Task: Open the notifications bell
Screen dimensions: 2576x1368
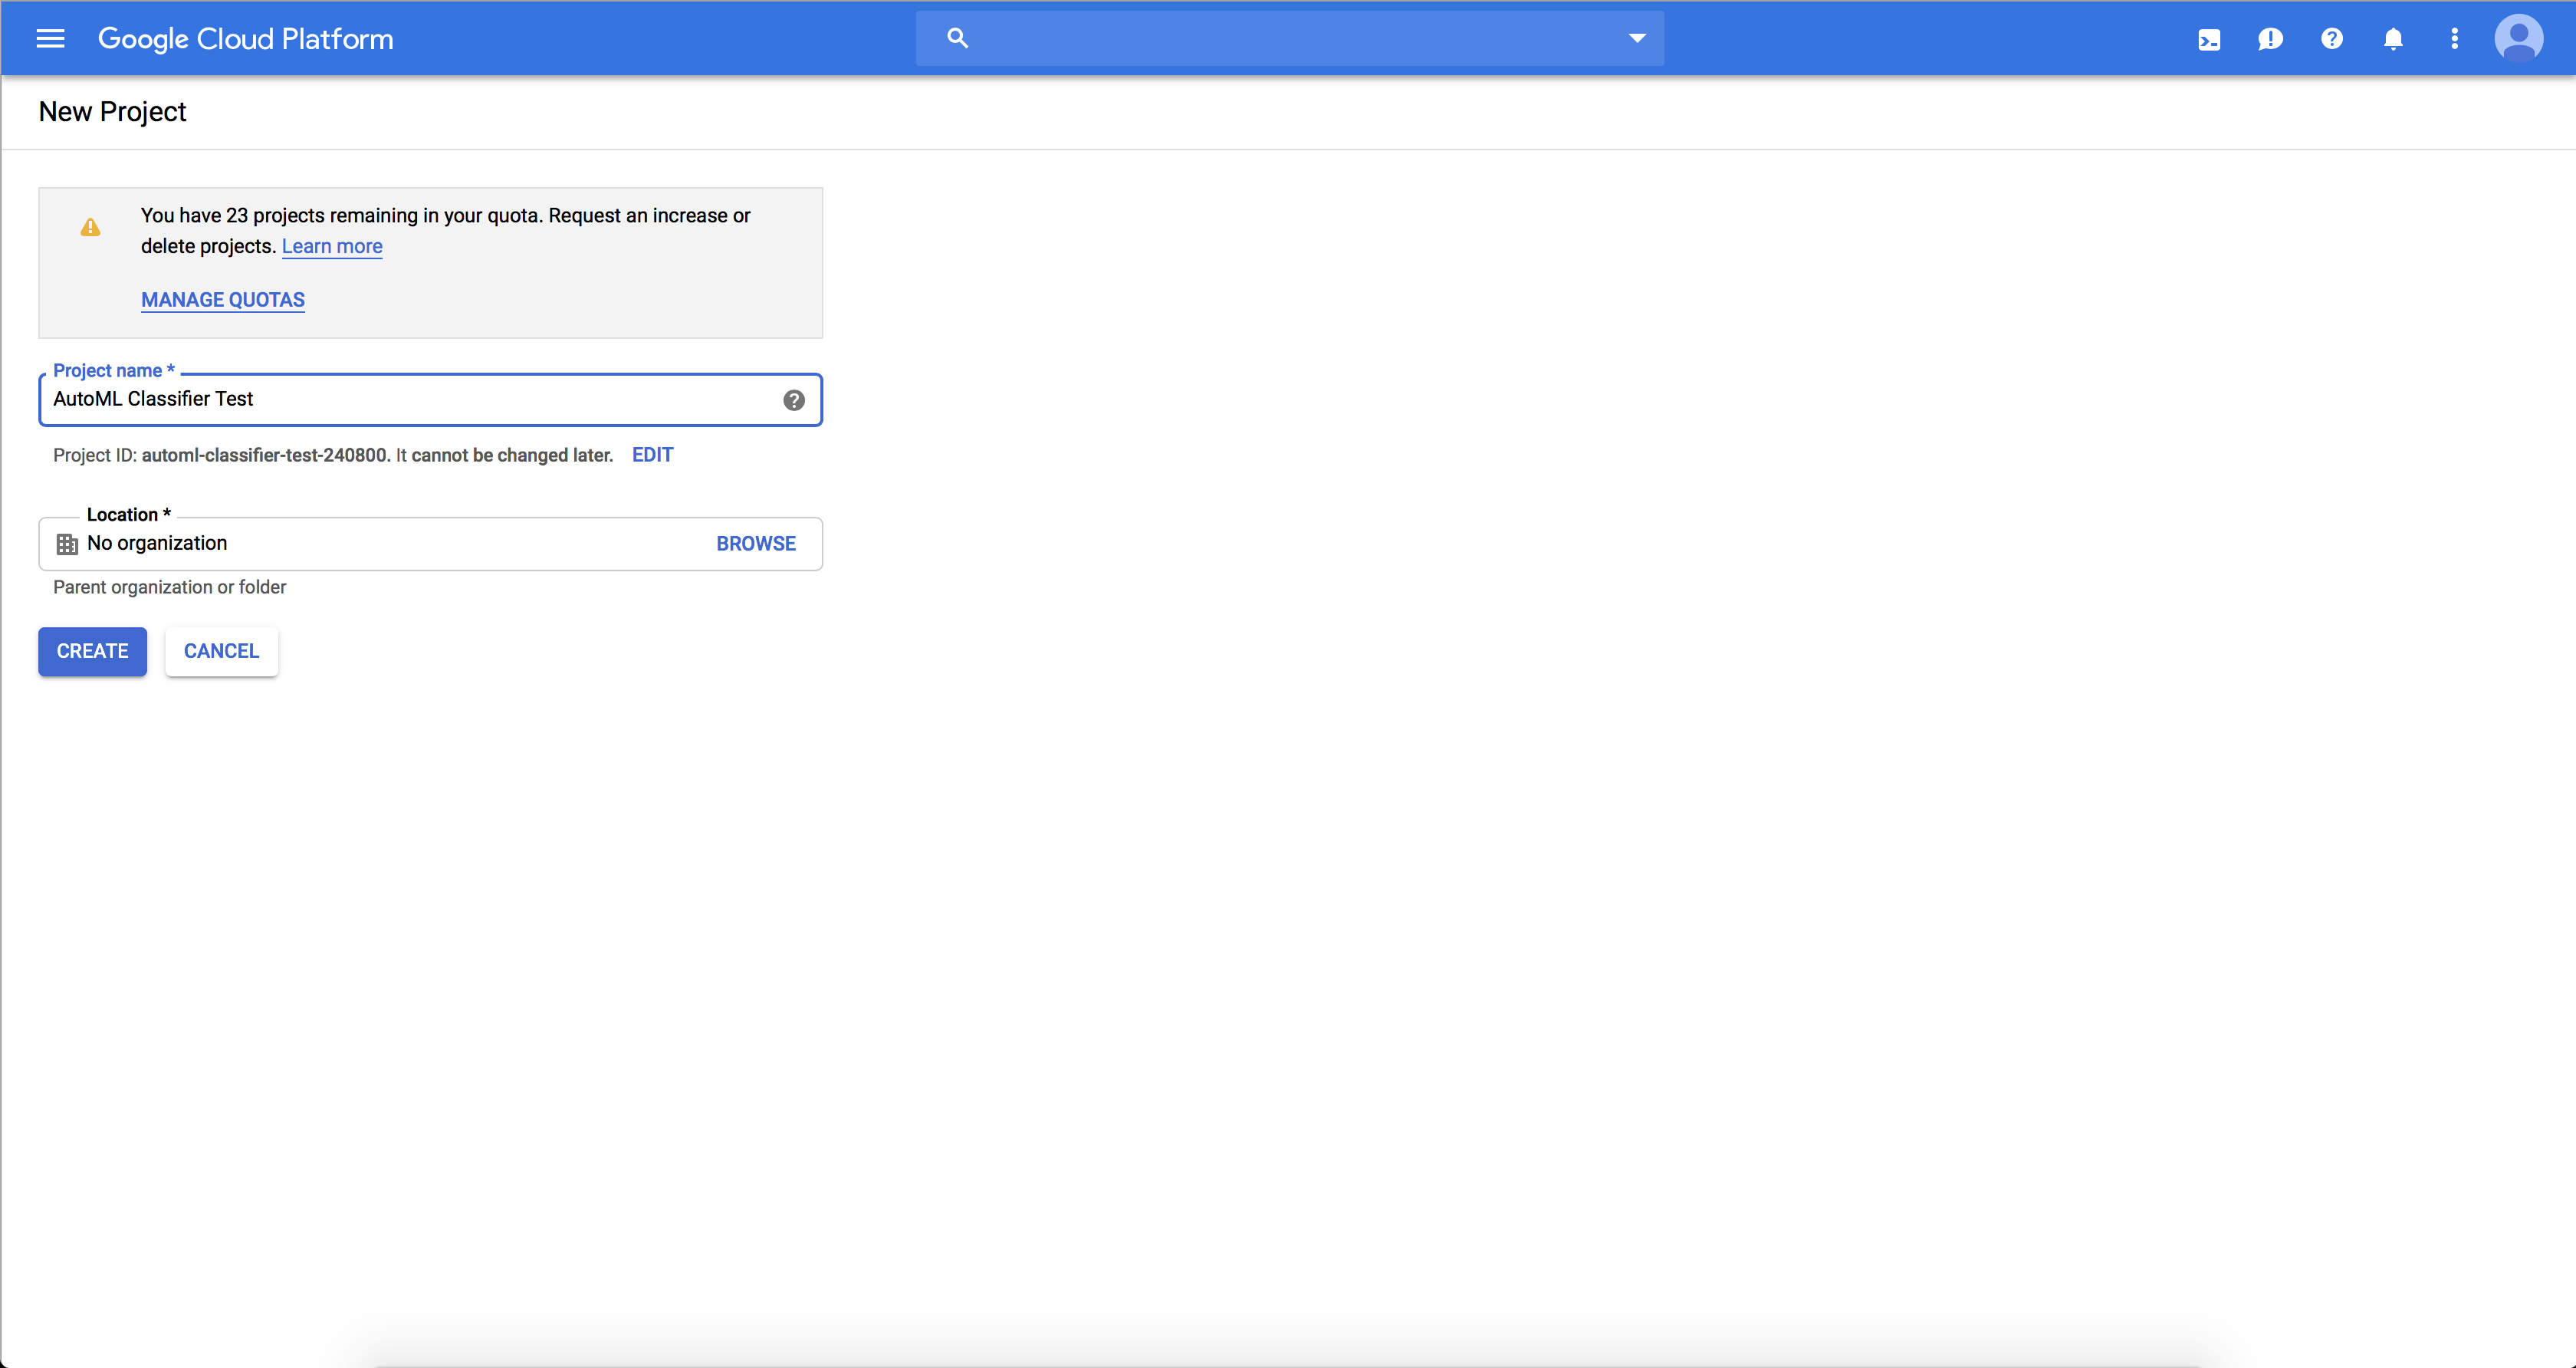Action: click(2393, 39)
